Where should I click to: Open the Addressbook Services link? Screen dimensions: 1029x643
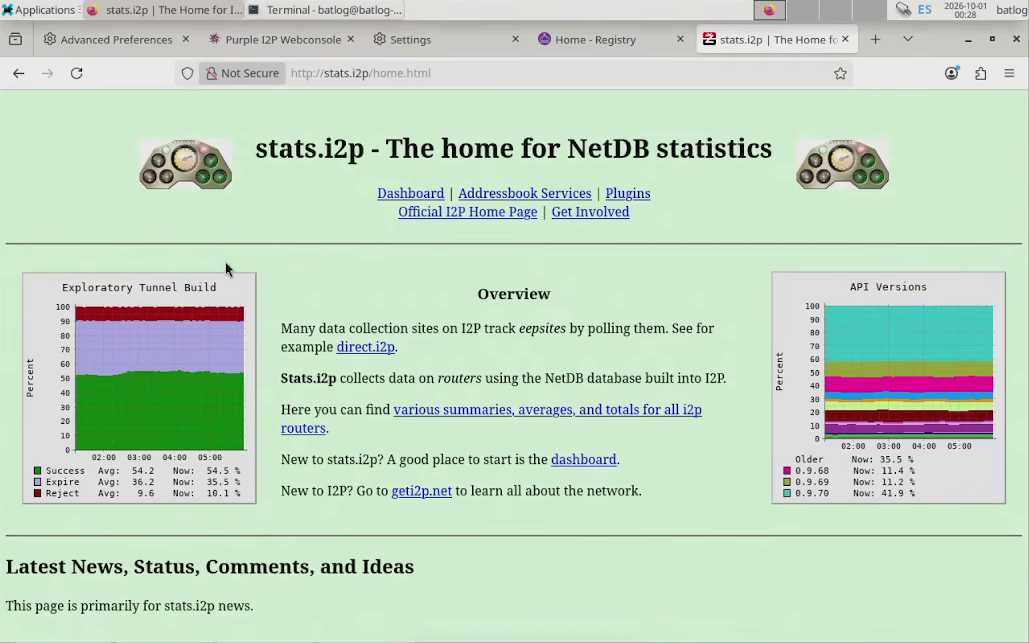tap(524, 194)
